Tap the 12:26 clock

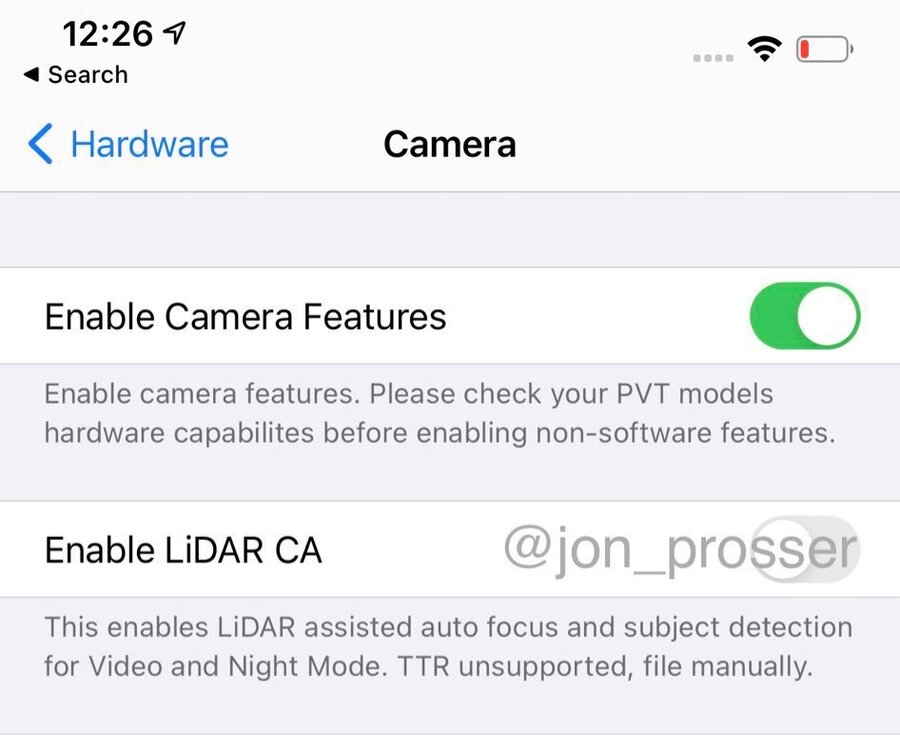pos(108,34)
